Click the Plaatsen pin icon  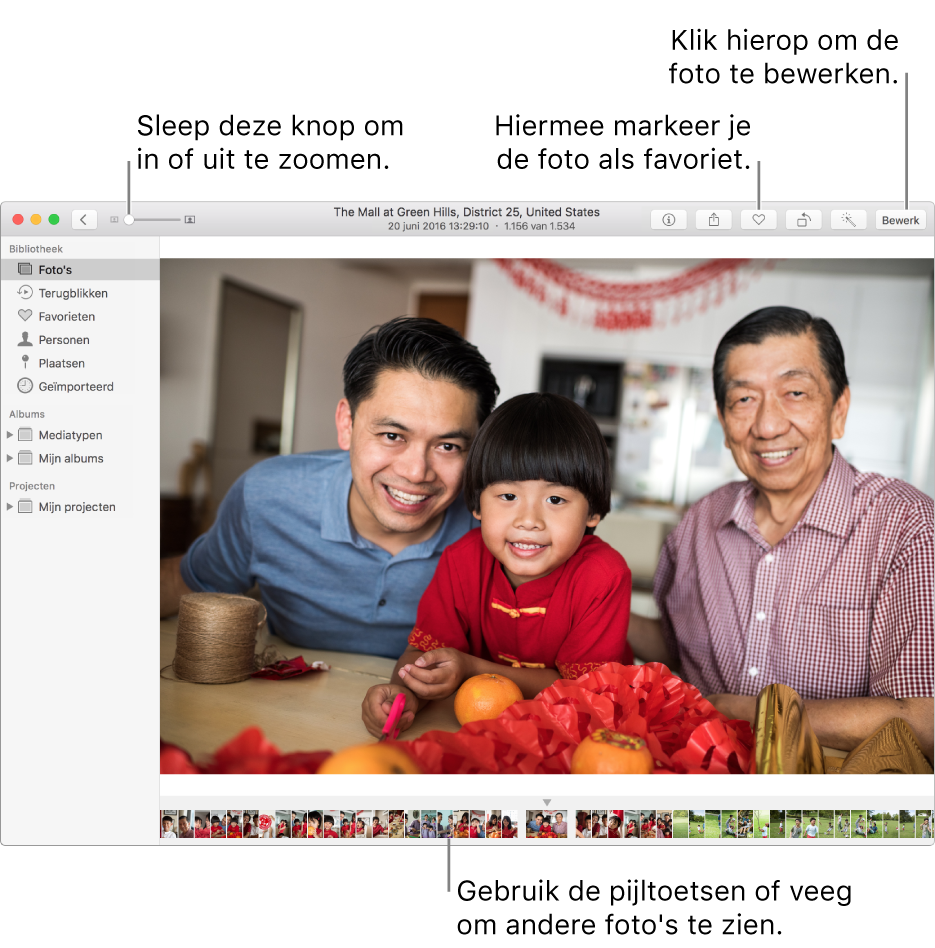pos(25,362)
